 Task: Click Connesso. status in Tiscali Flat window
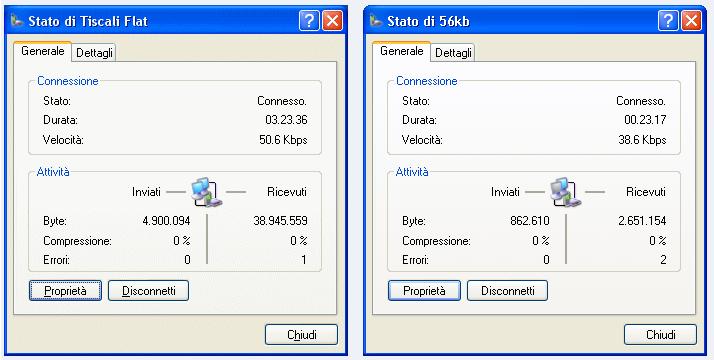tap(282, 101)
